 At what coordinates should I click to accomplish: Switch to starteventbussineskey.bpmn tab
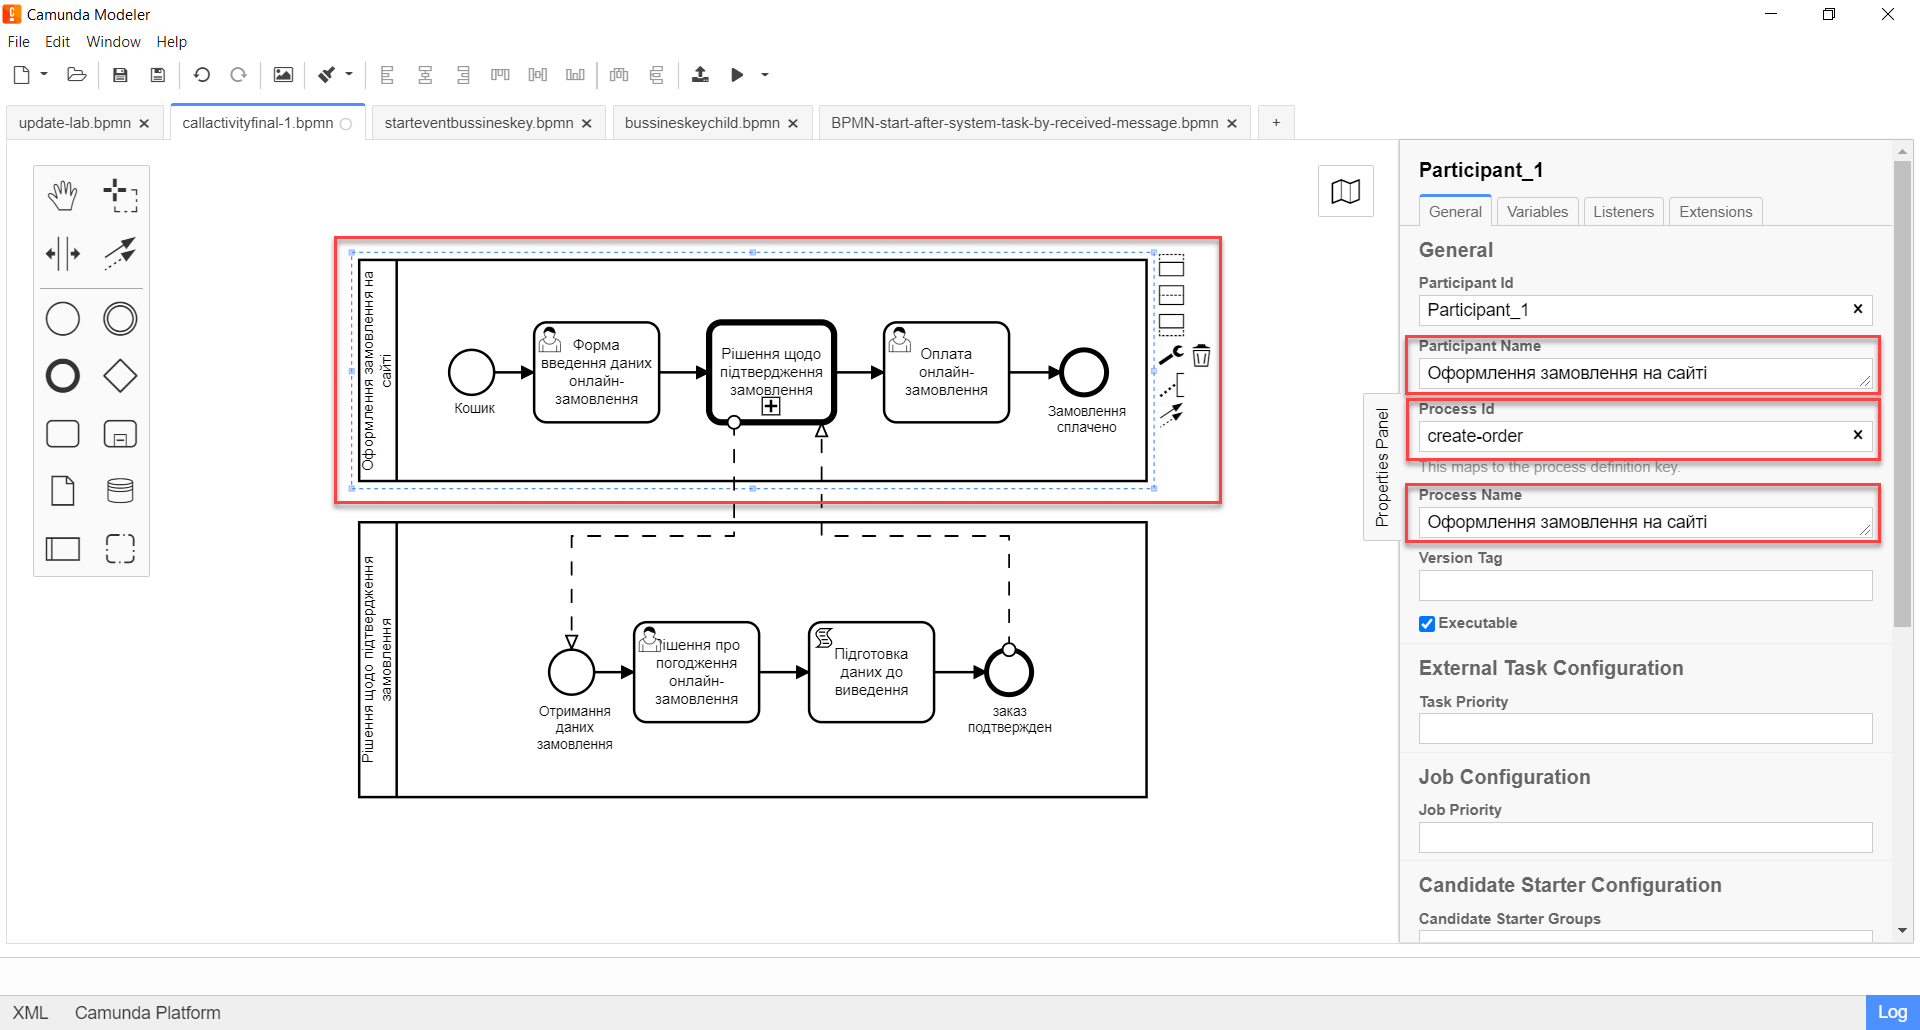pos(479,123)
